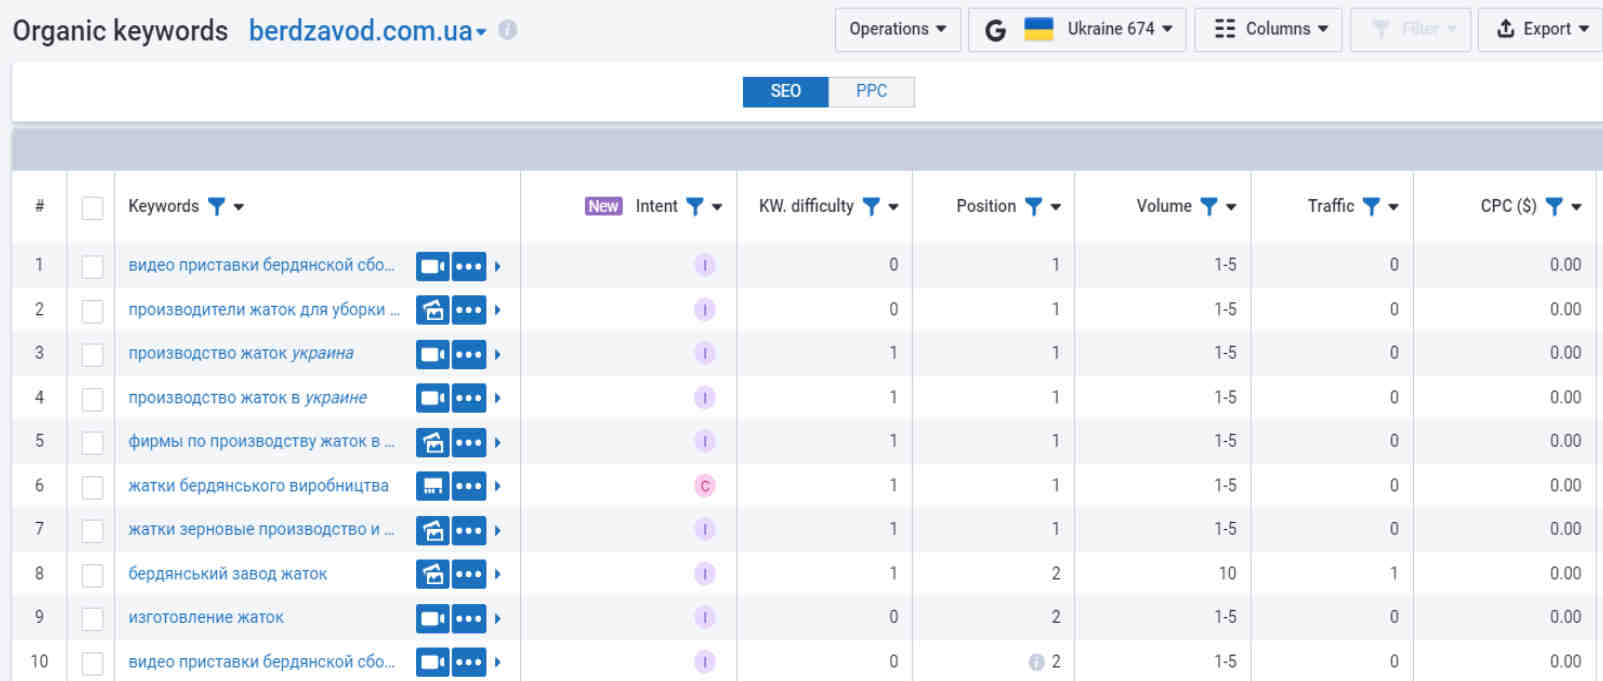Screen dimensions: 1603x681
Task: Click volume value 10 in row 8
Action: click(x=1227, y=574)
